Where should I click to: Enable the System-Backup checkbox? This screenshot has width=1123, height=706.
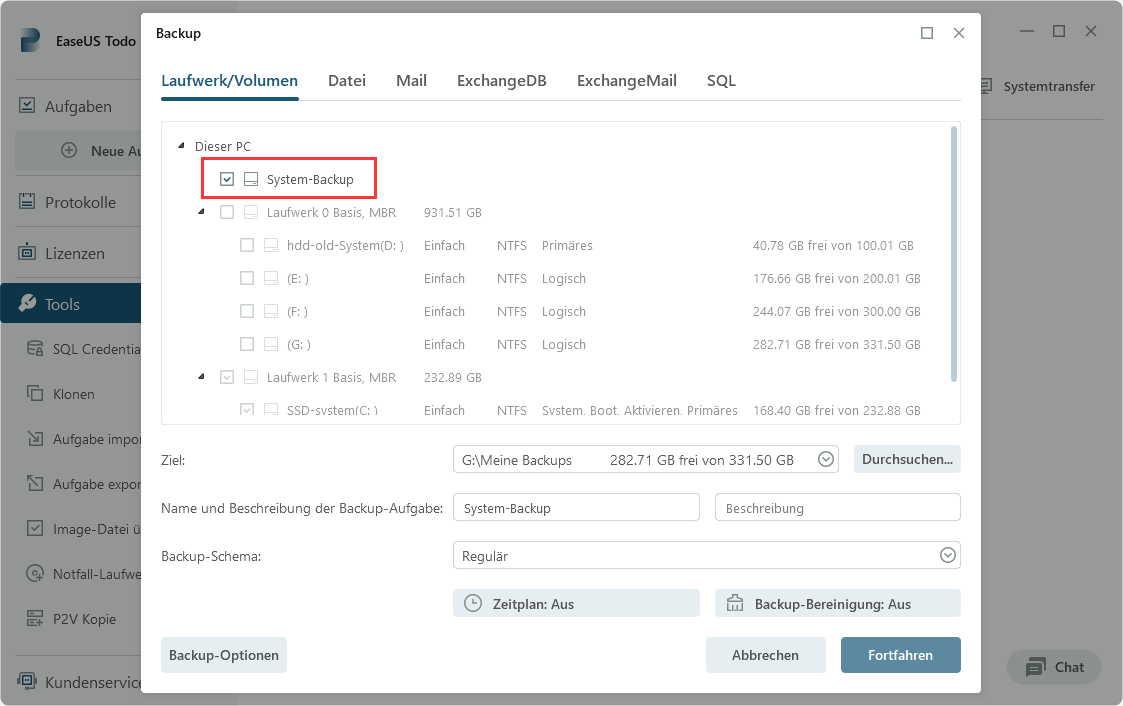click(x=225, y=177)
